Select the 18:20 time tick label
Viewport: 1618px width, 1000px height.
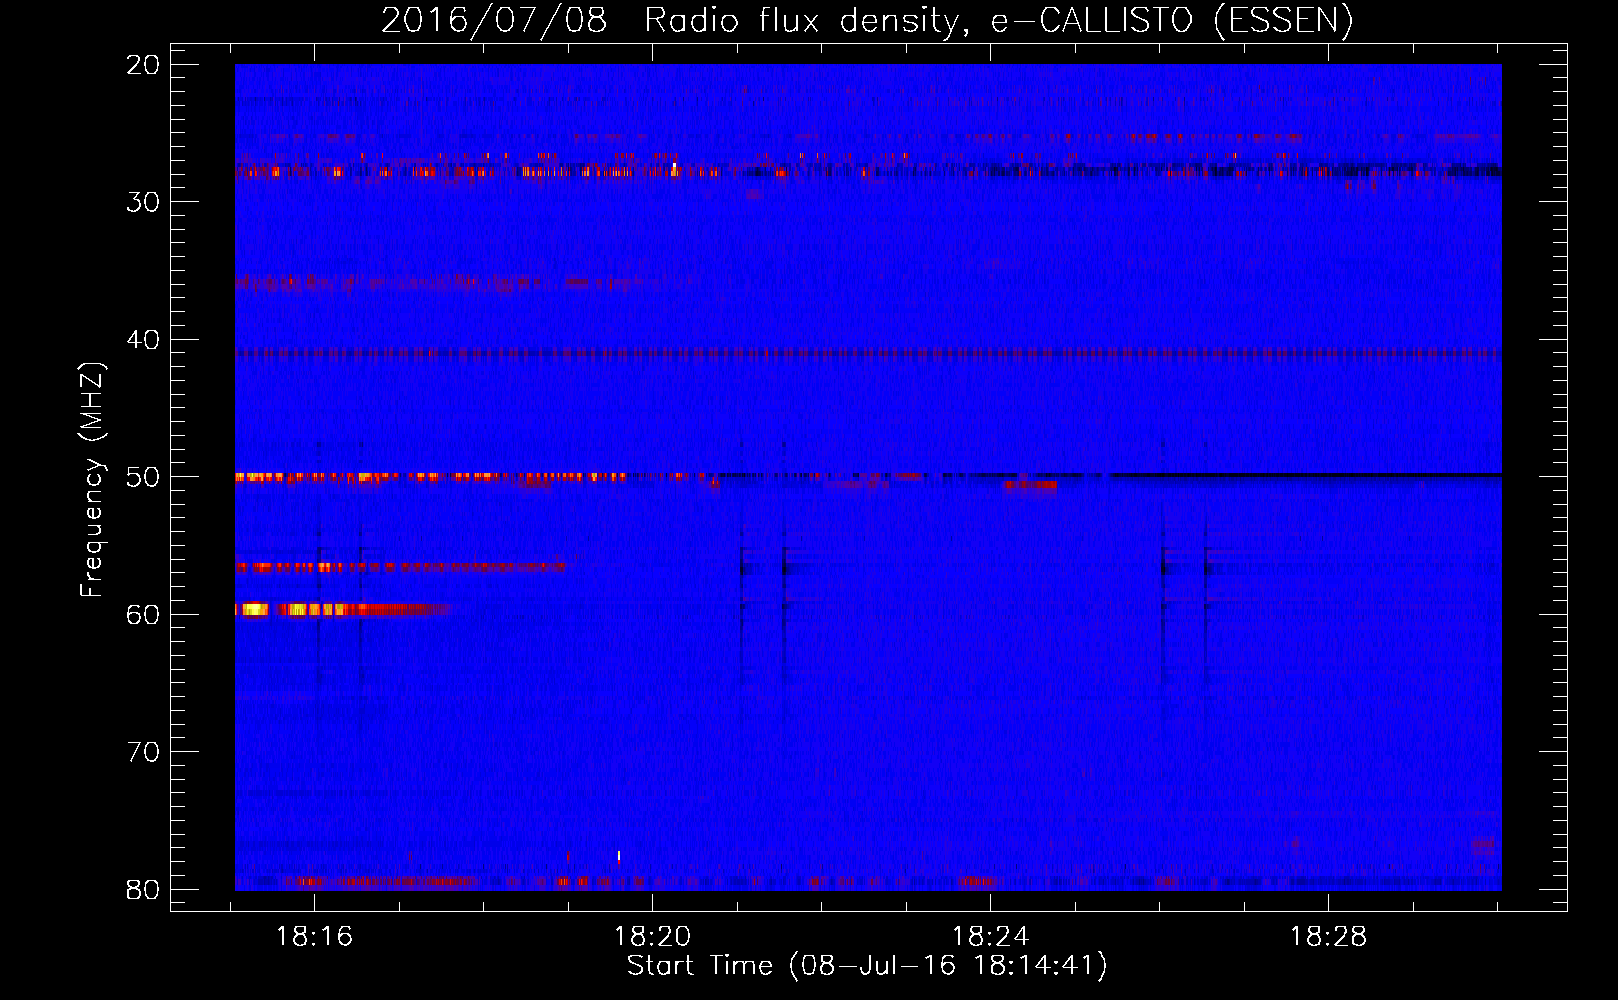pos(652,936)
